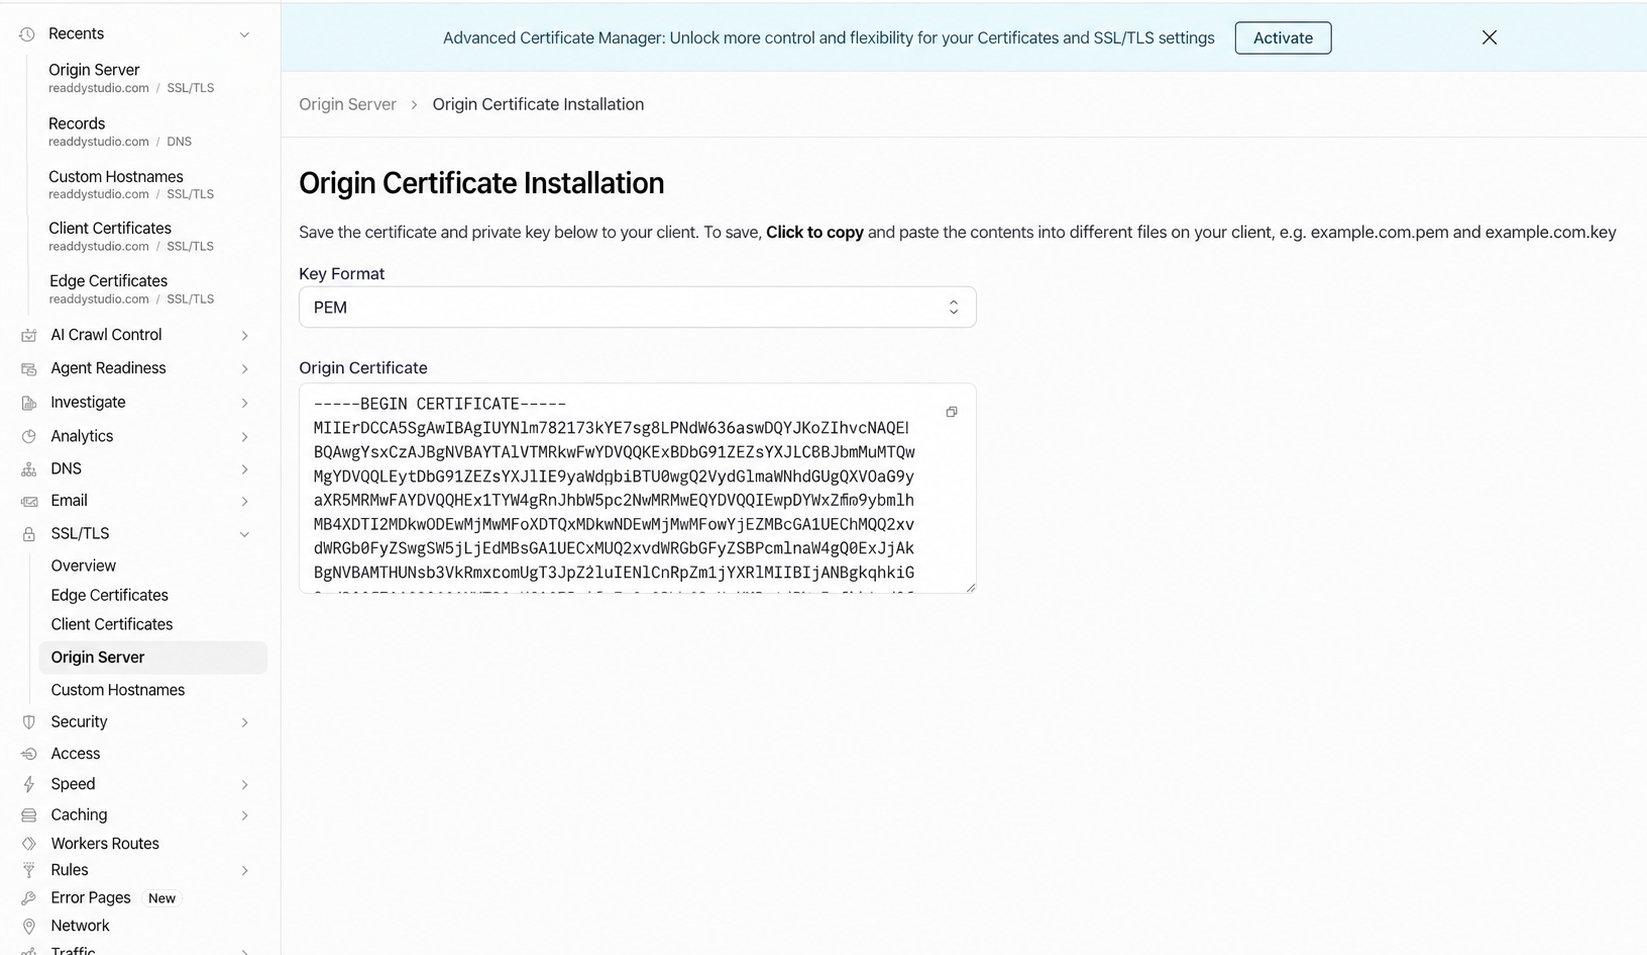
Task: Click the BEGIN CERTIFICATE line
Action: 440,404
